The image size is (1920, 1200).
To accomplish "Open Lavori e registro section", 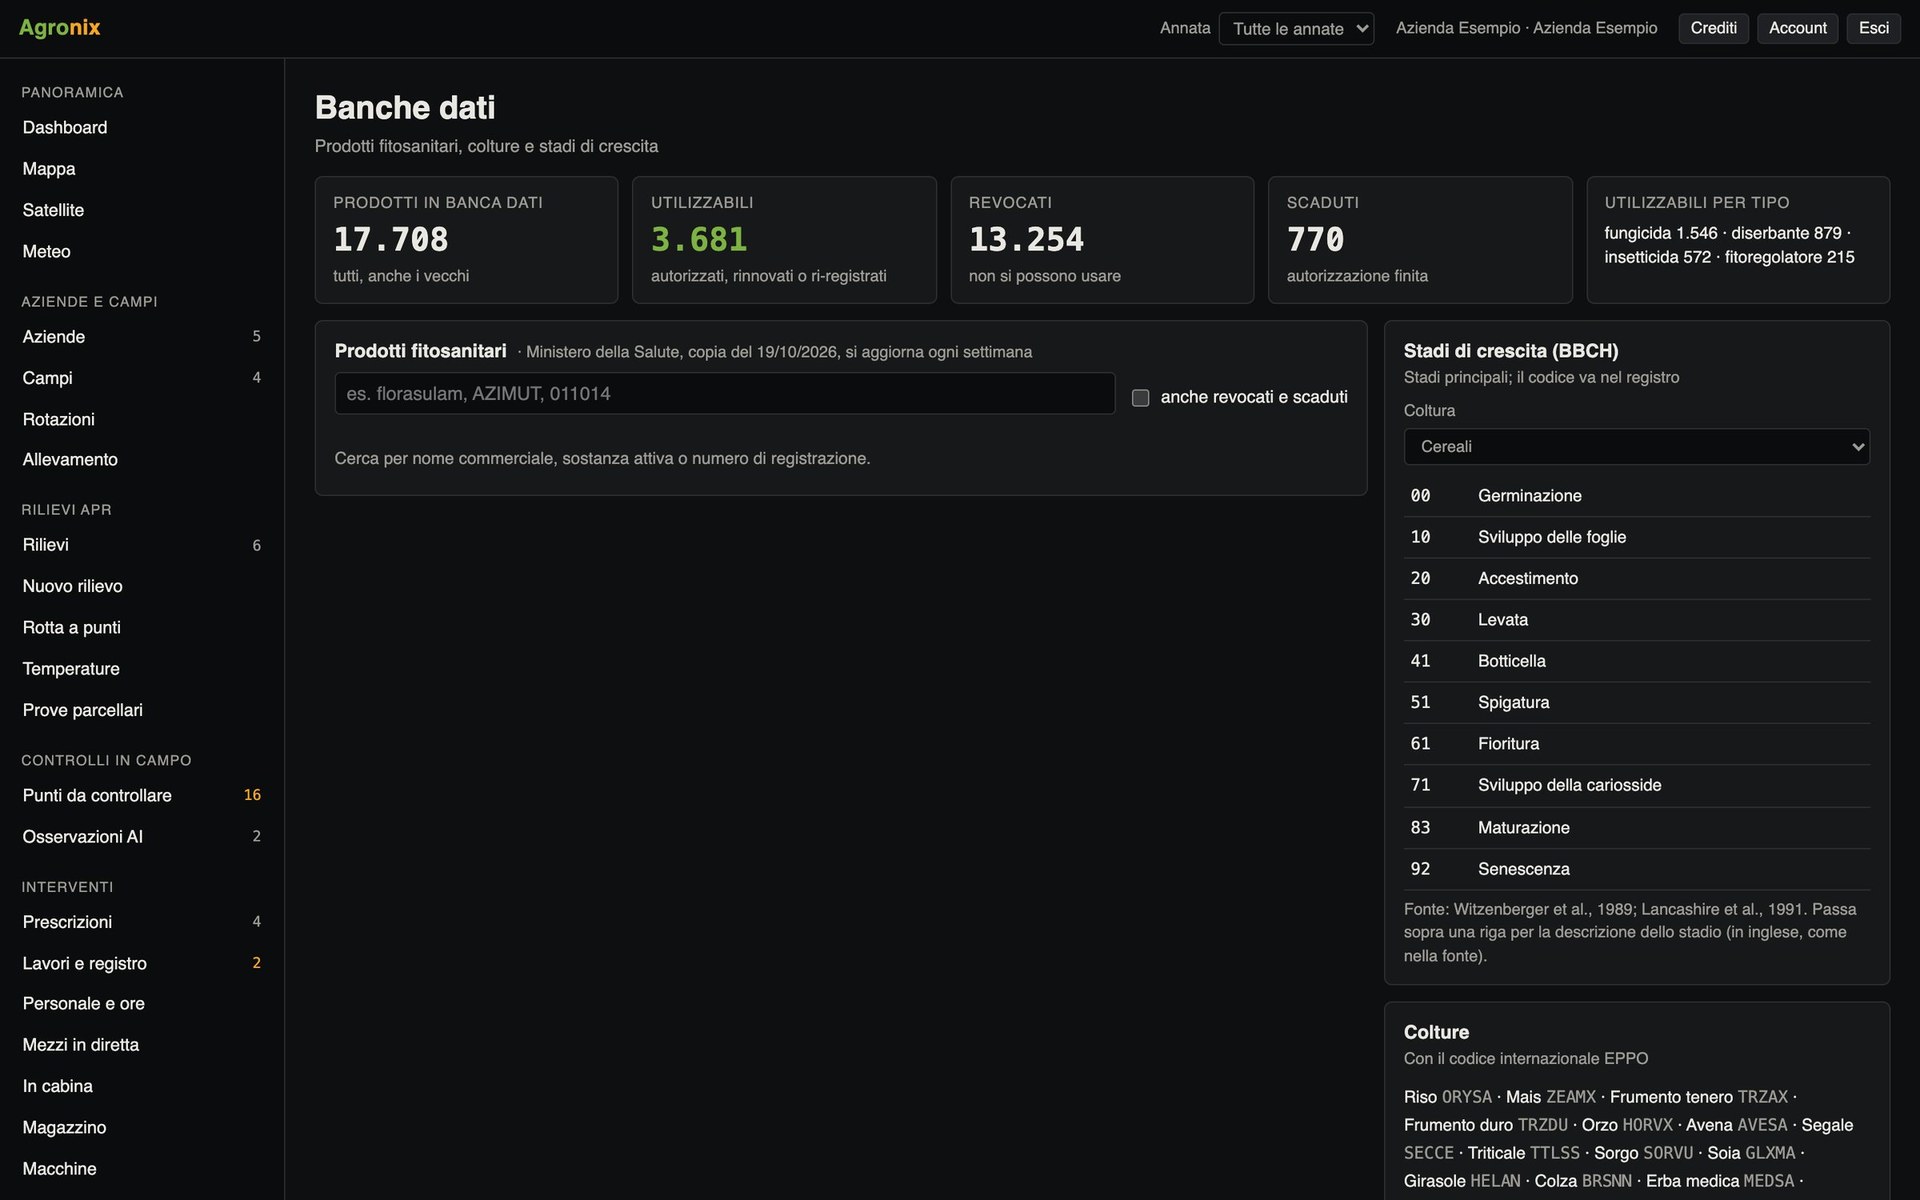I will tap(142, 963).
